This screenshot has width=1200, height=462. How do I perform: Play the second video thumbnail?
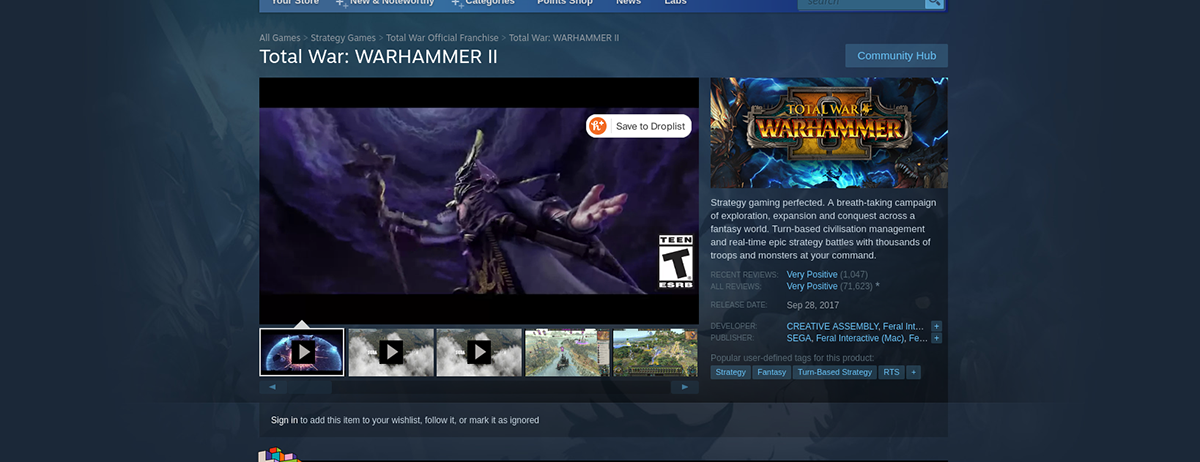coord(391,352)
